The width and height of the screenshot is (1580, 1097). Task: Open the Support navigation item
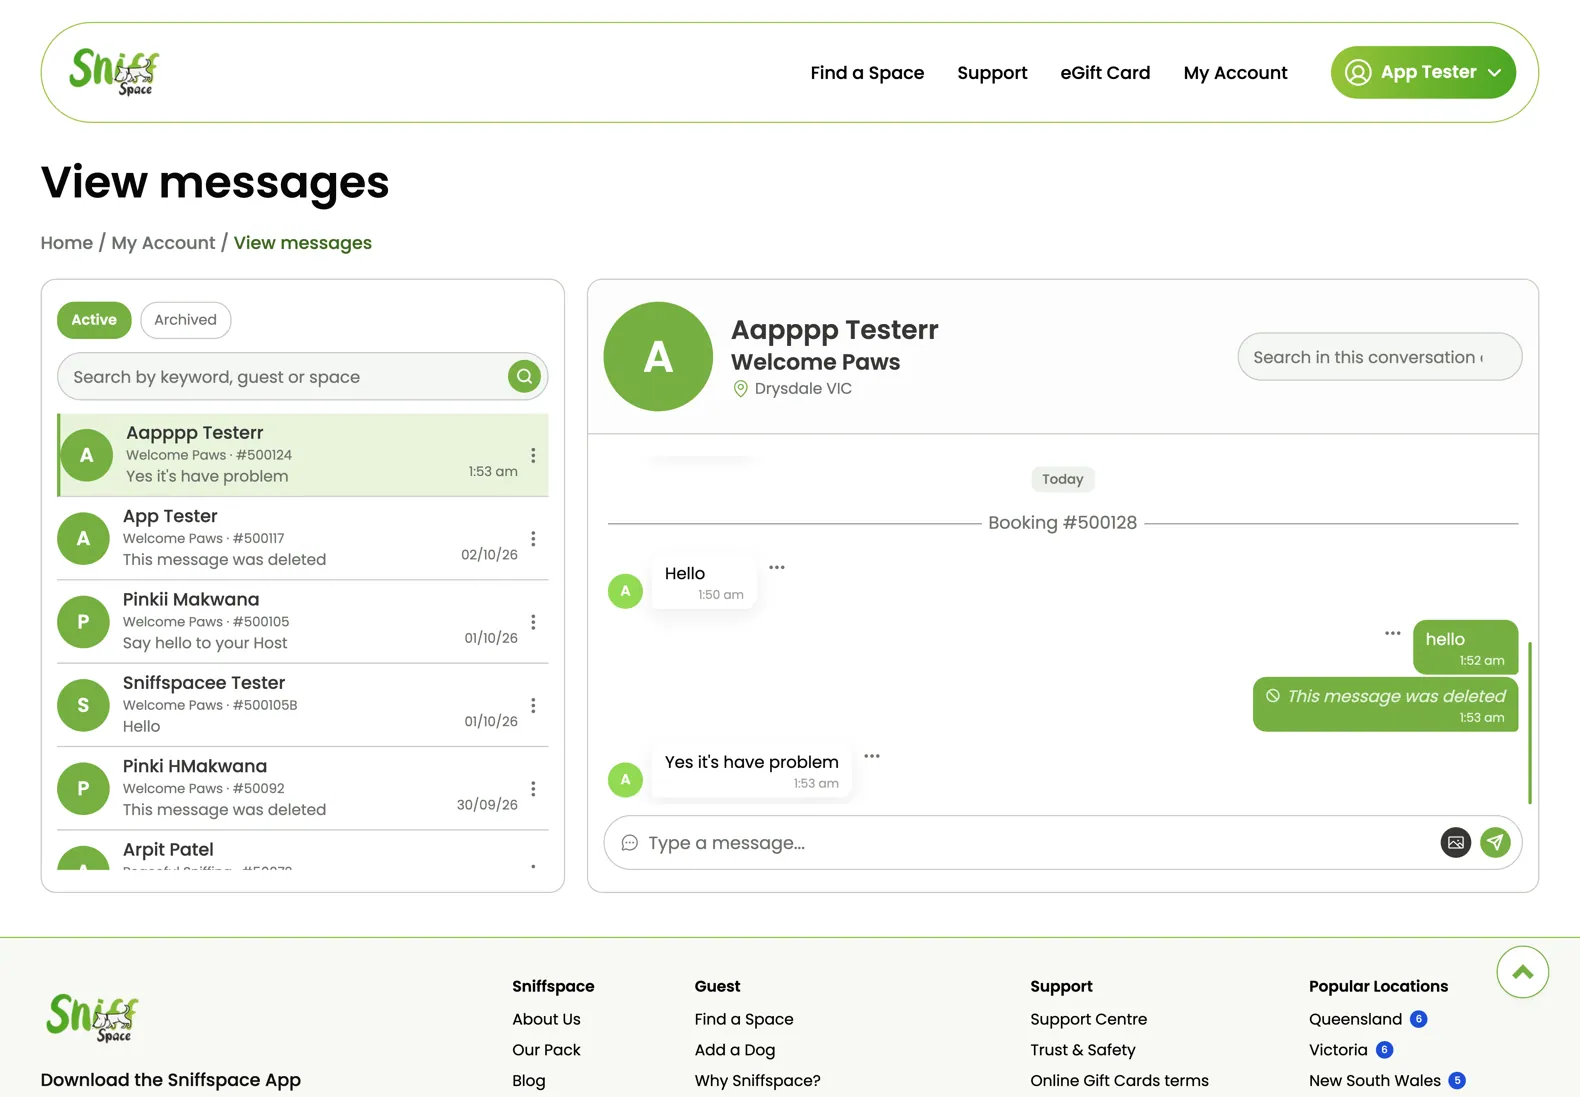[992, 73]
